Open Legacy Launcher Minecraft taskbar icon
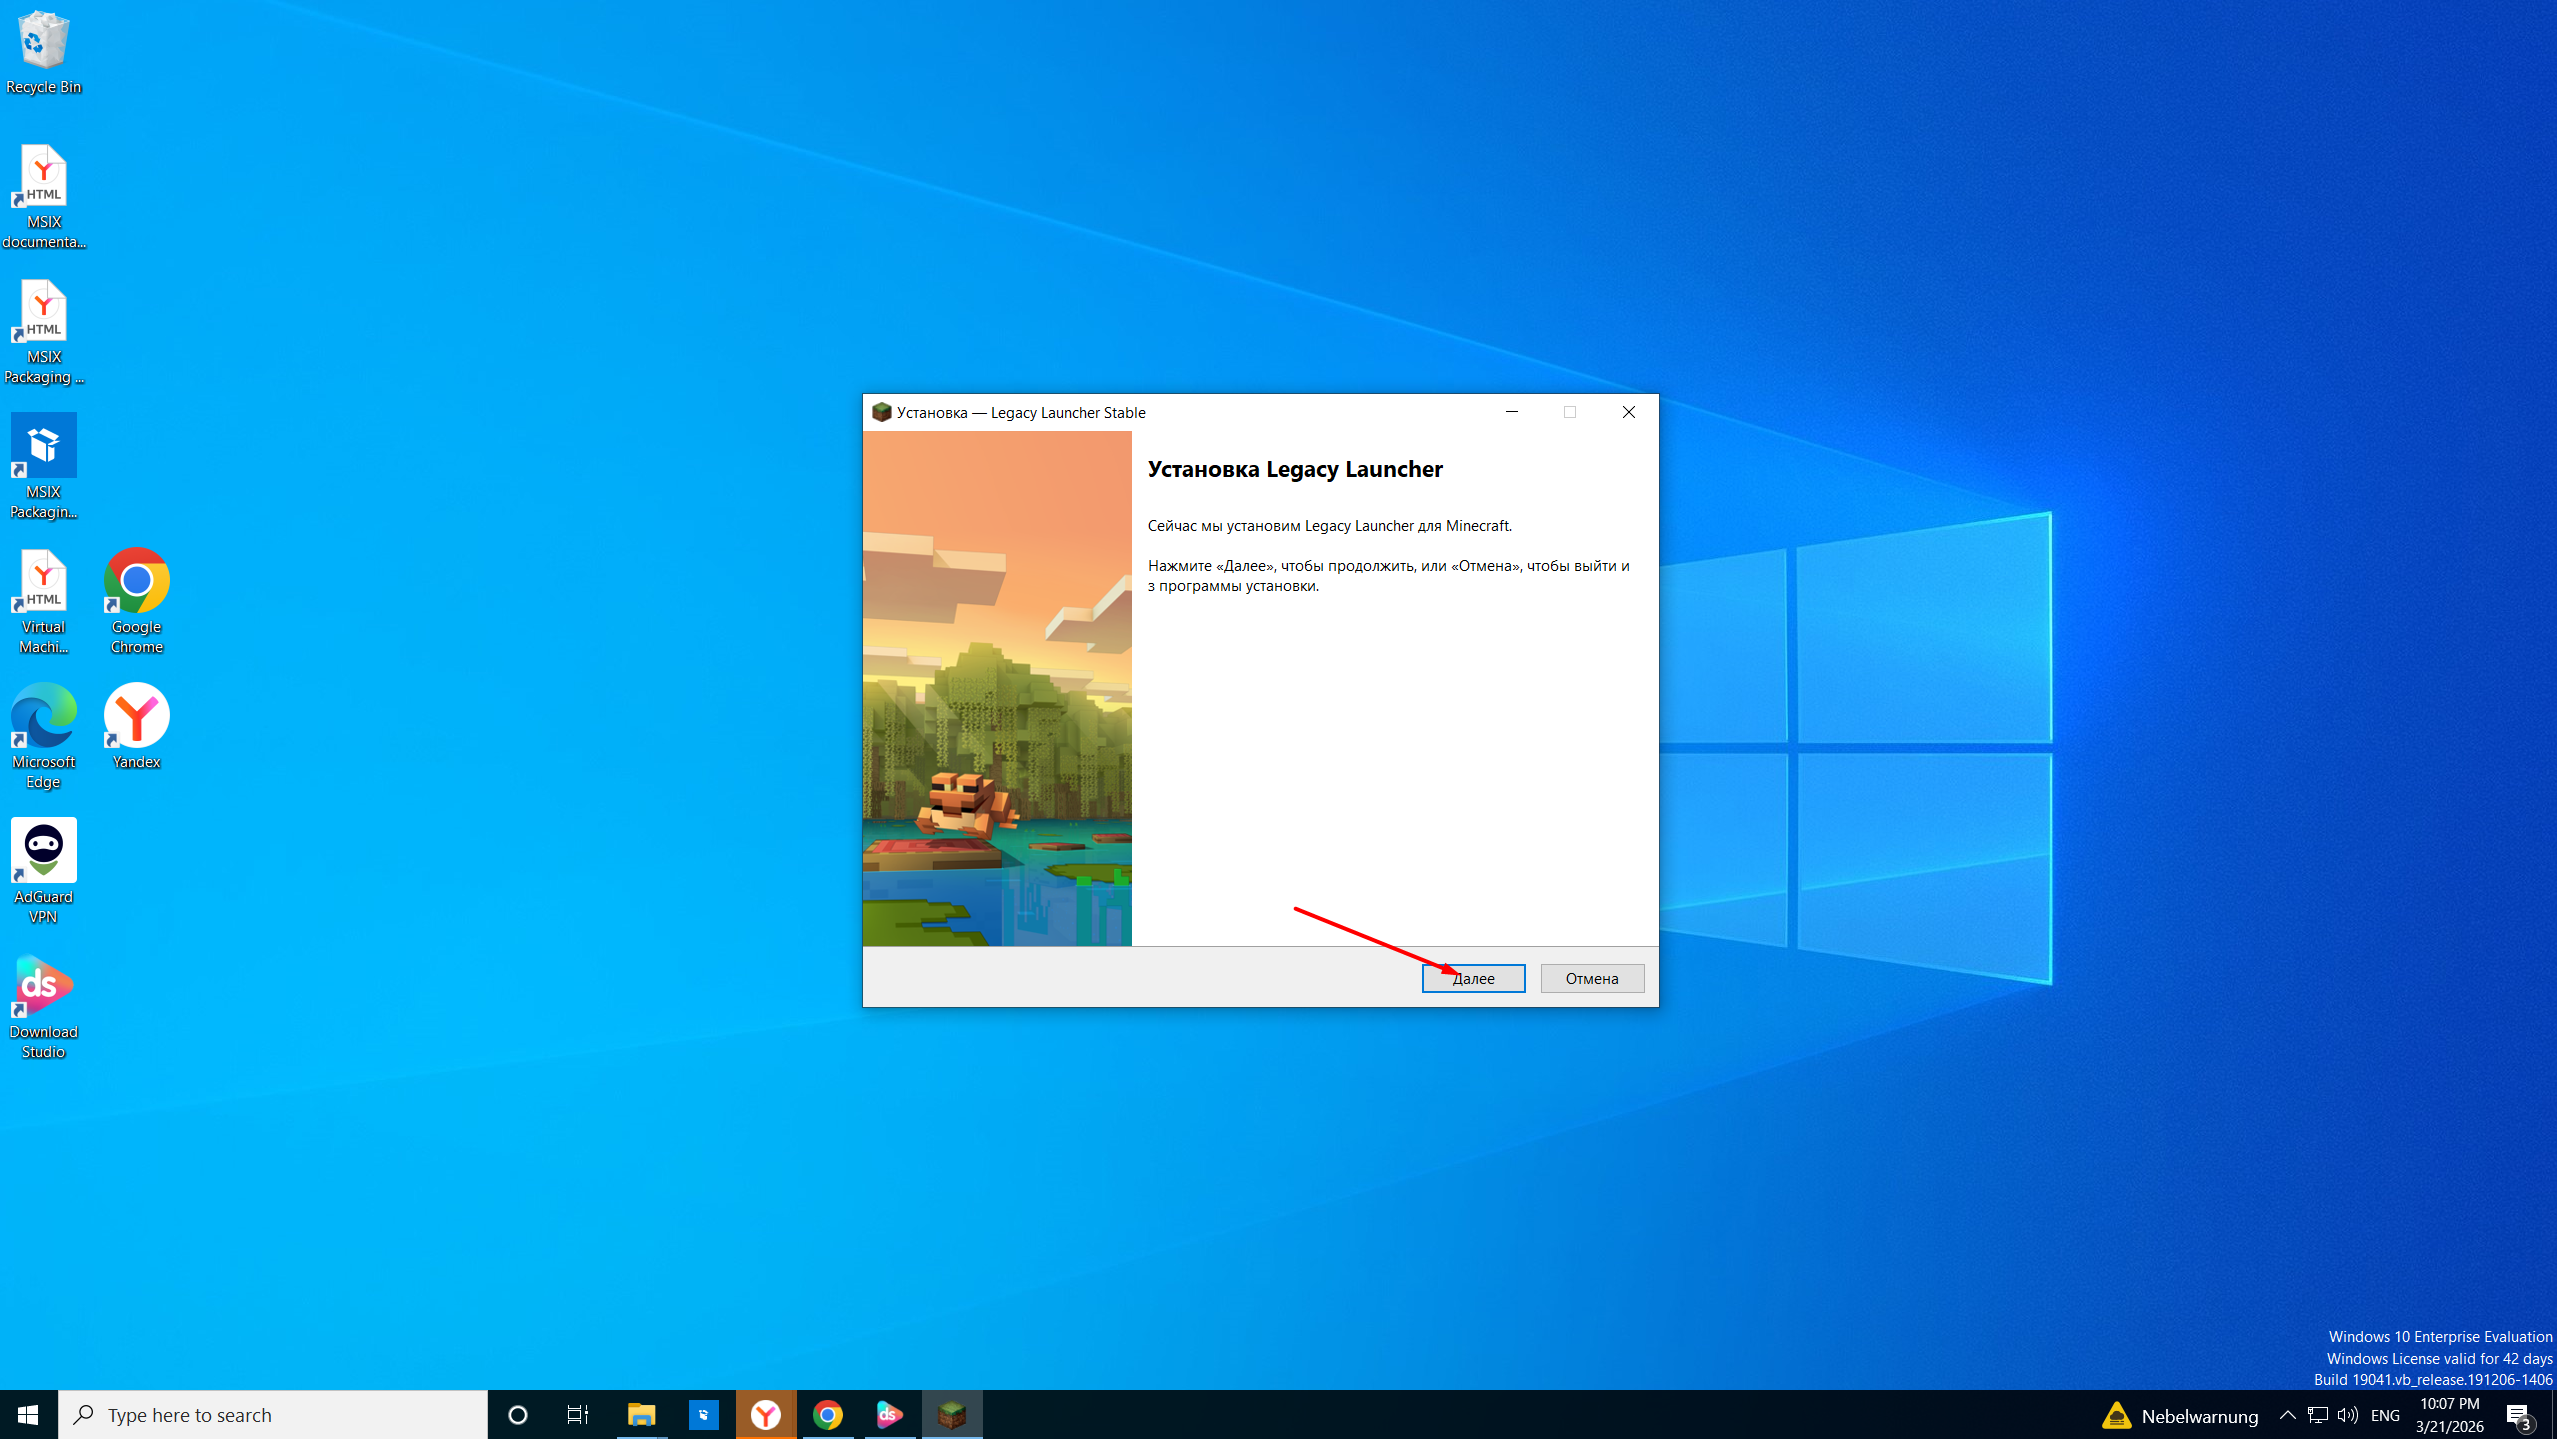Viewport: 2557px width, 1439px height. [952, 1414]
